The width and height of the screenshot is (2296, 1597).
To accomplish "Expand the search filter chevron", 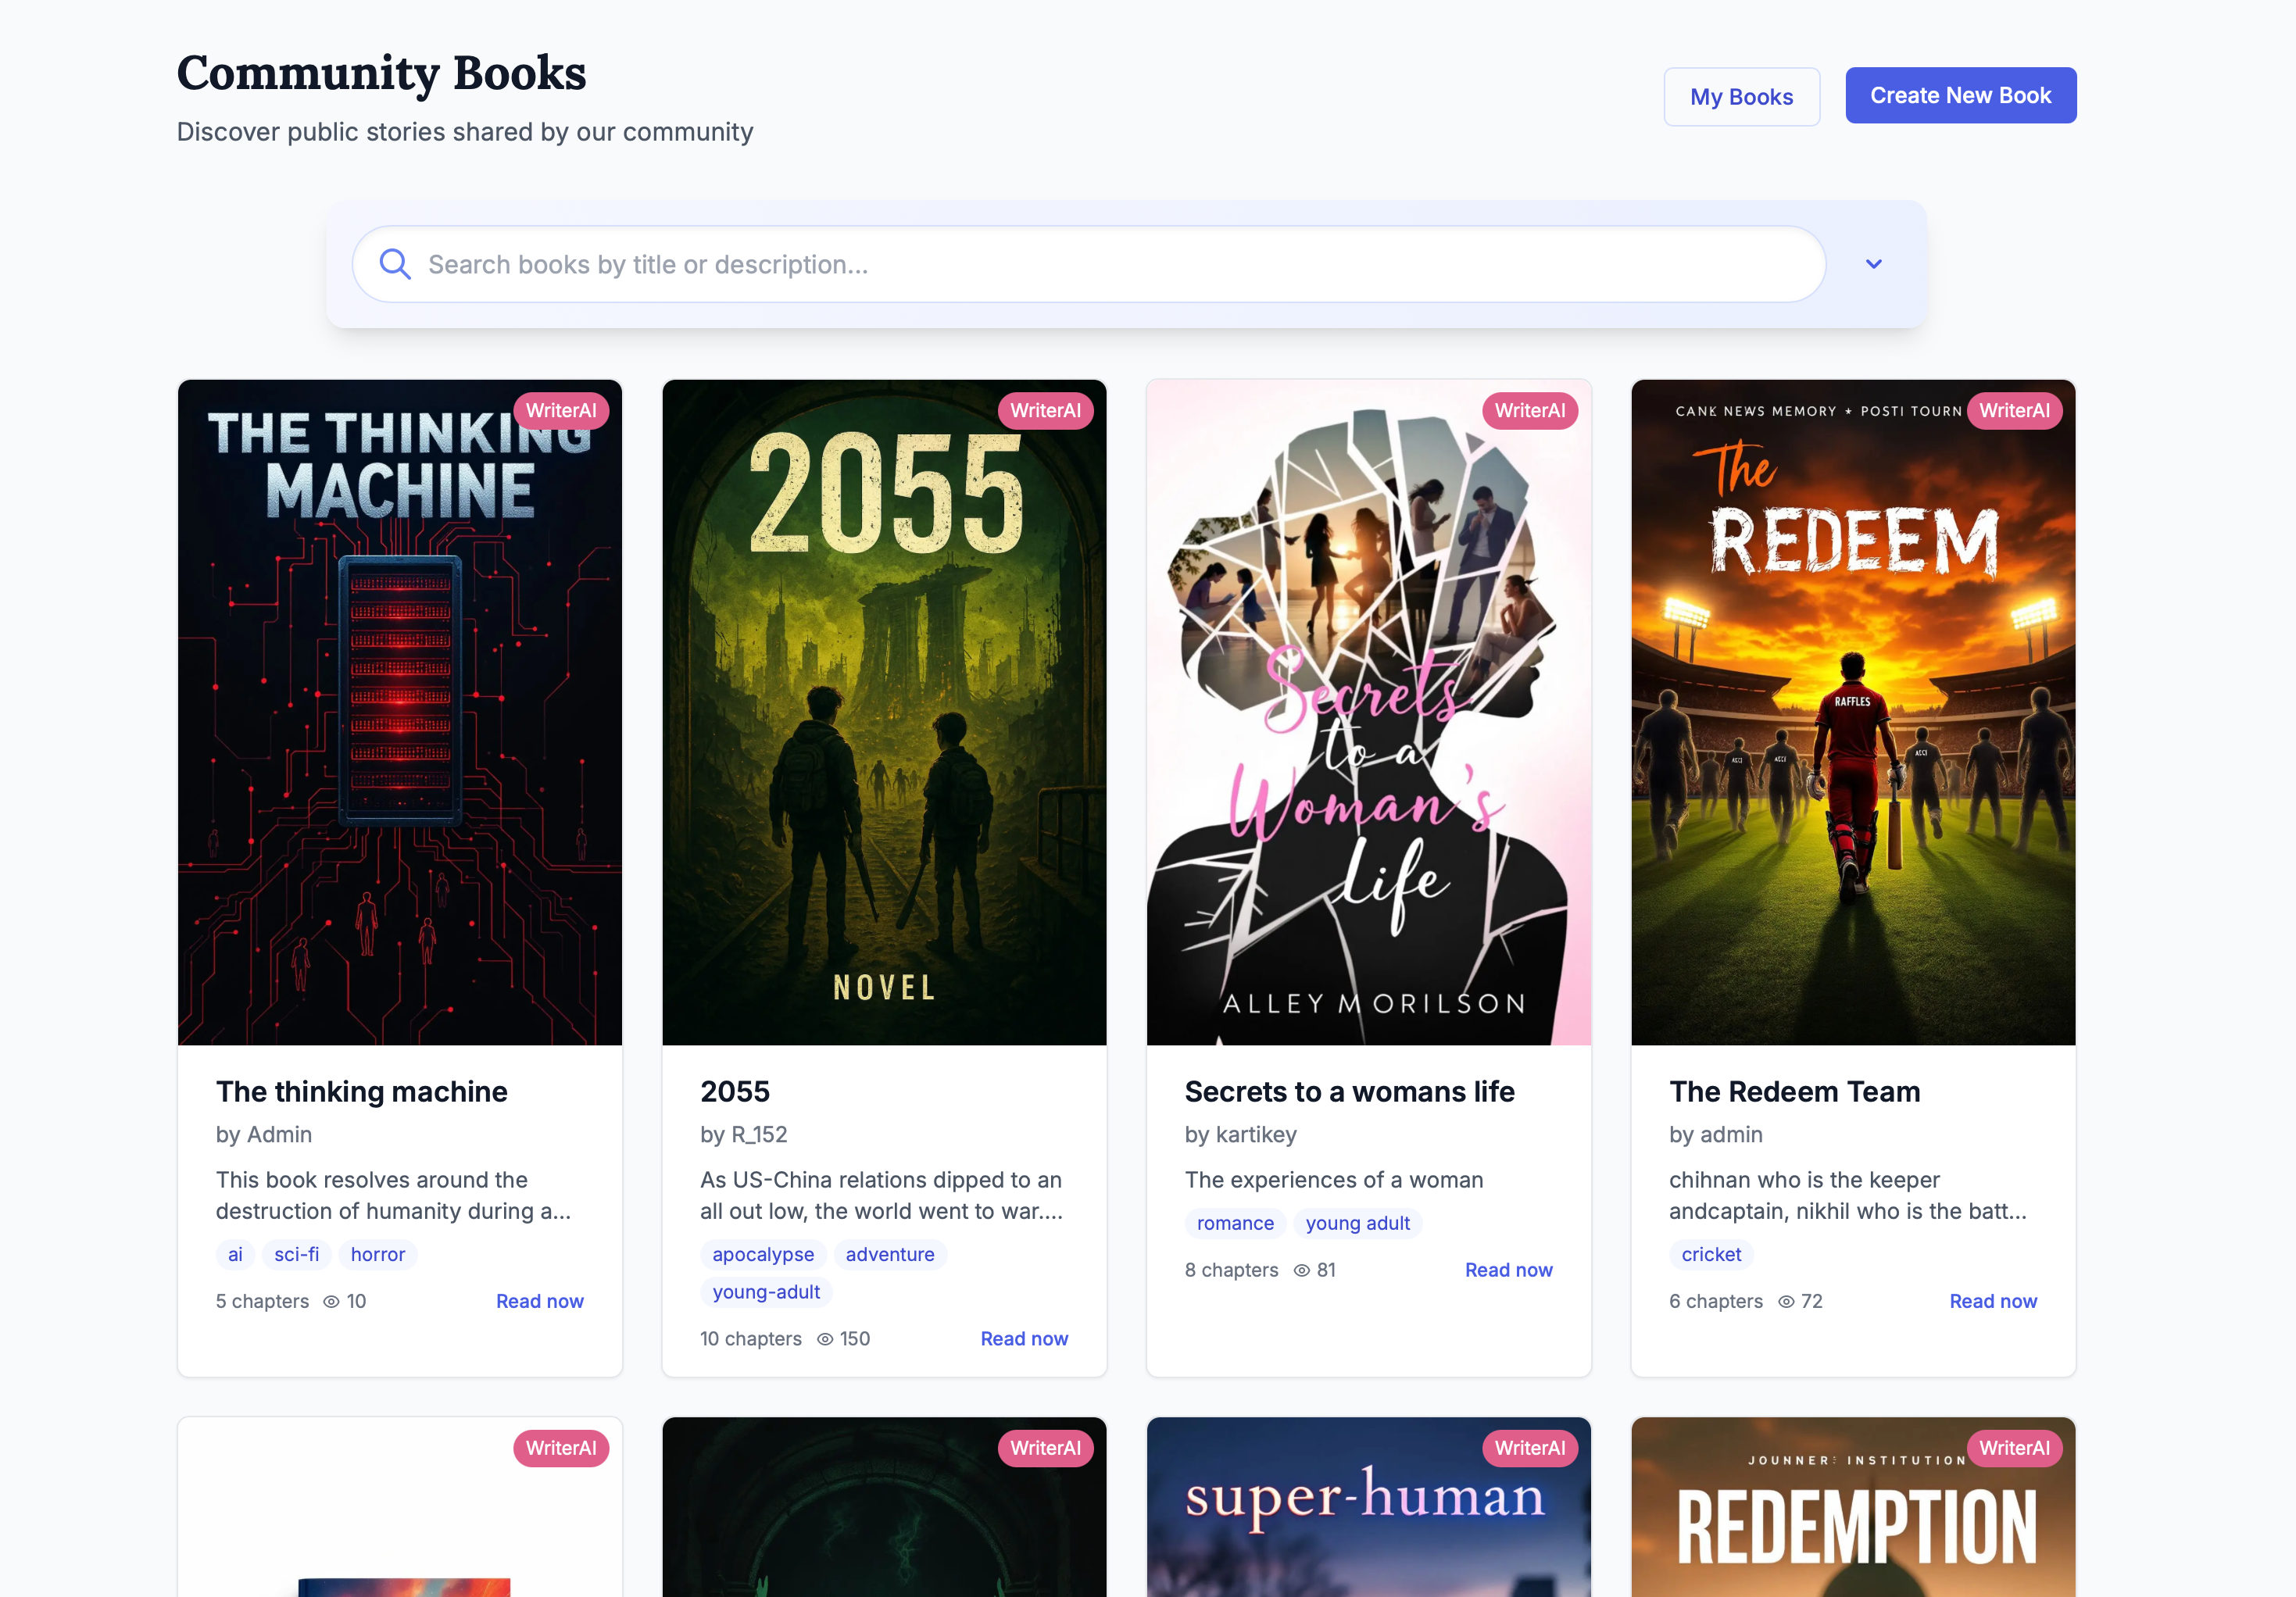I will click(1874, 264).
